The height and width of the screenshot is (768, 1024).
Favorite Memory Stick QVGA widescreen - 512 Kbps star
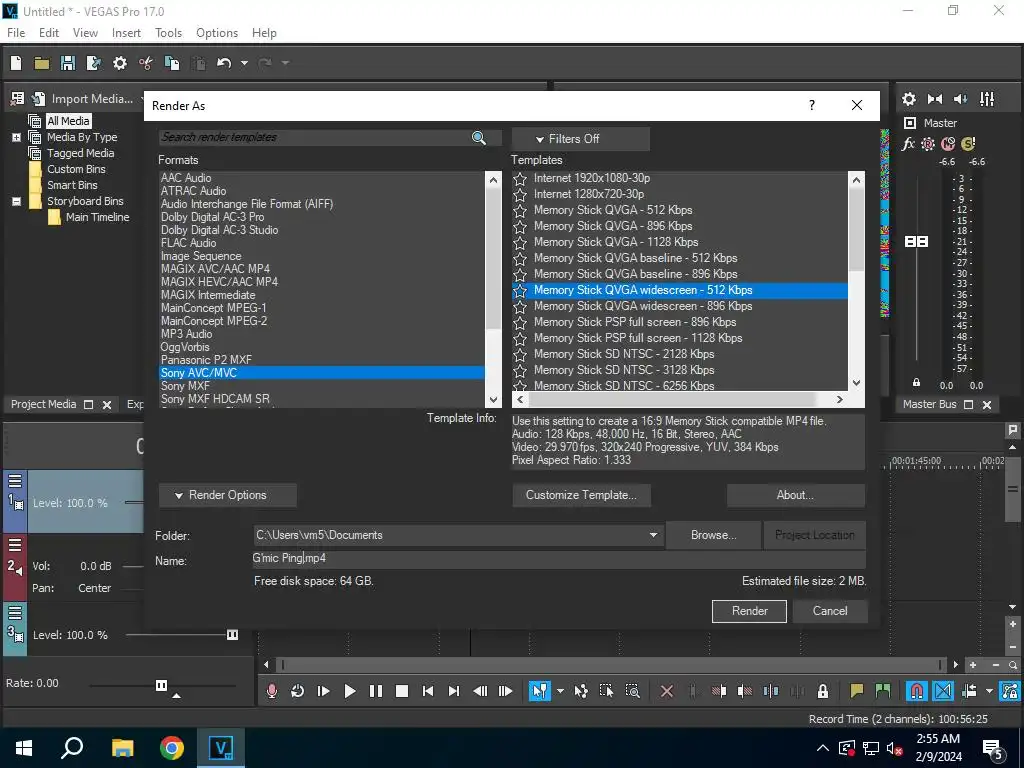point(520,291)
